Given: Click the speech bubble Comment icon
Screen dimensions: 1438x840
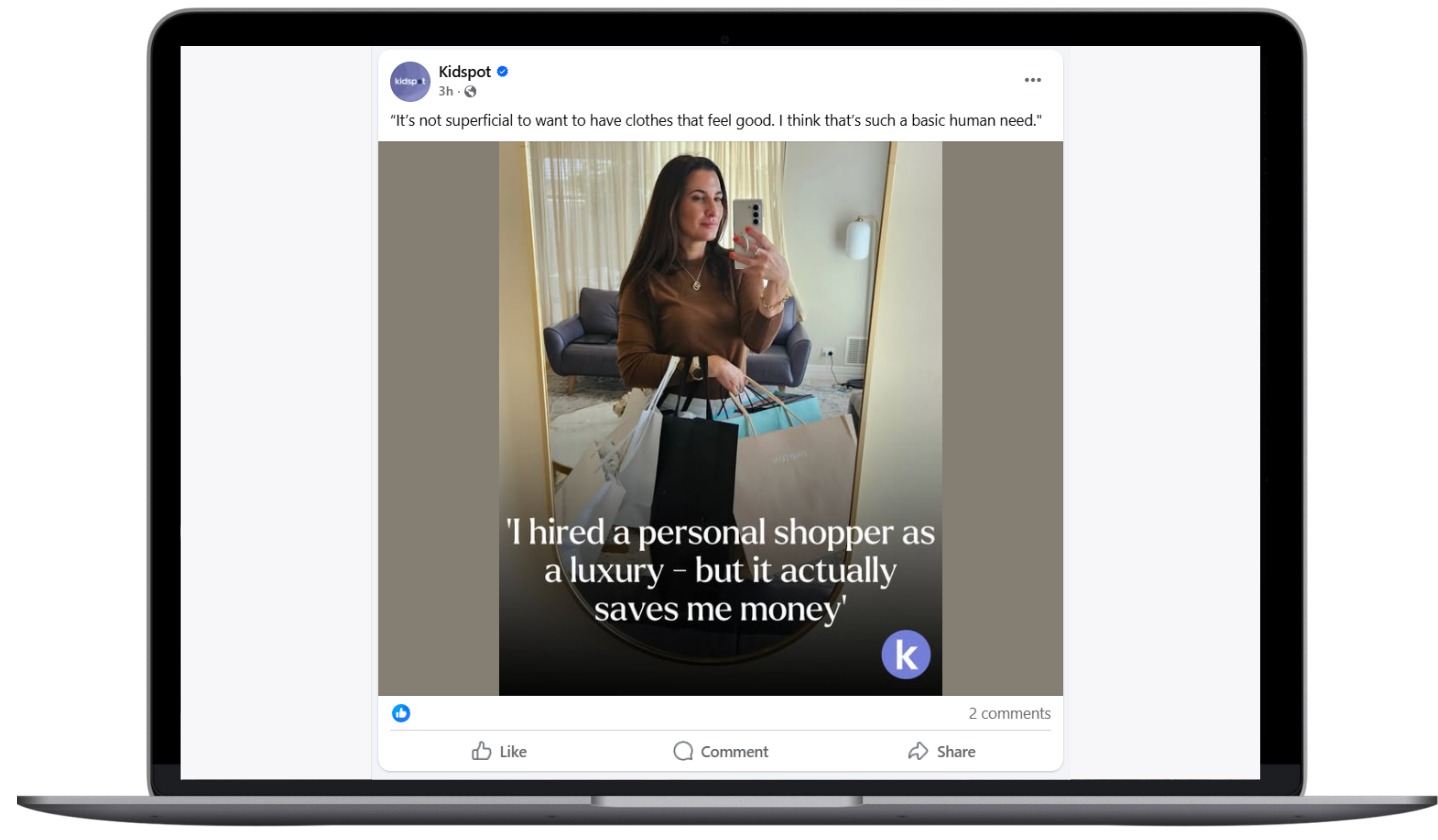Looking at the screenshot, I should point(683,751).
